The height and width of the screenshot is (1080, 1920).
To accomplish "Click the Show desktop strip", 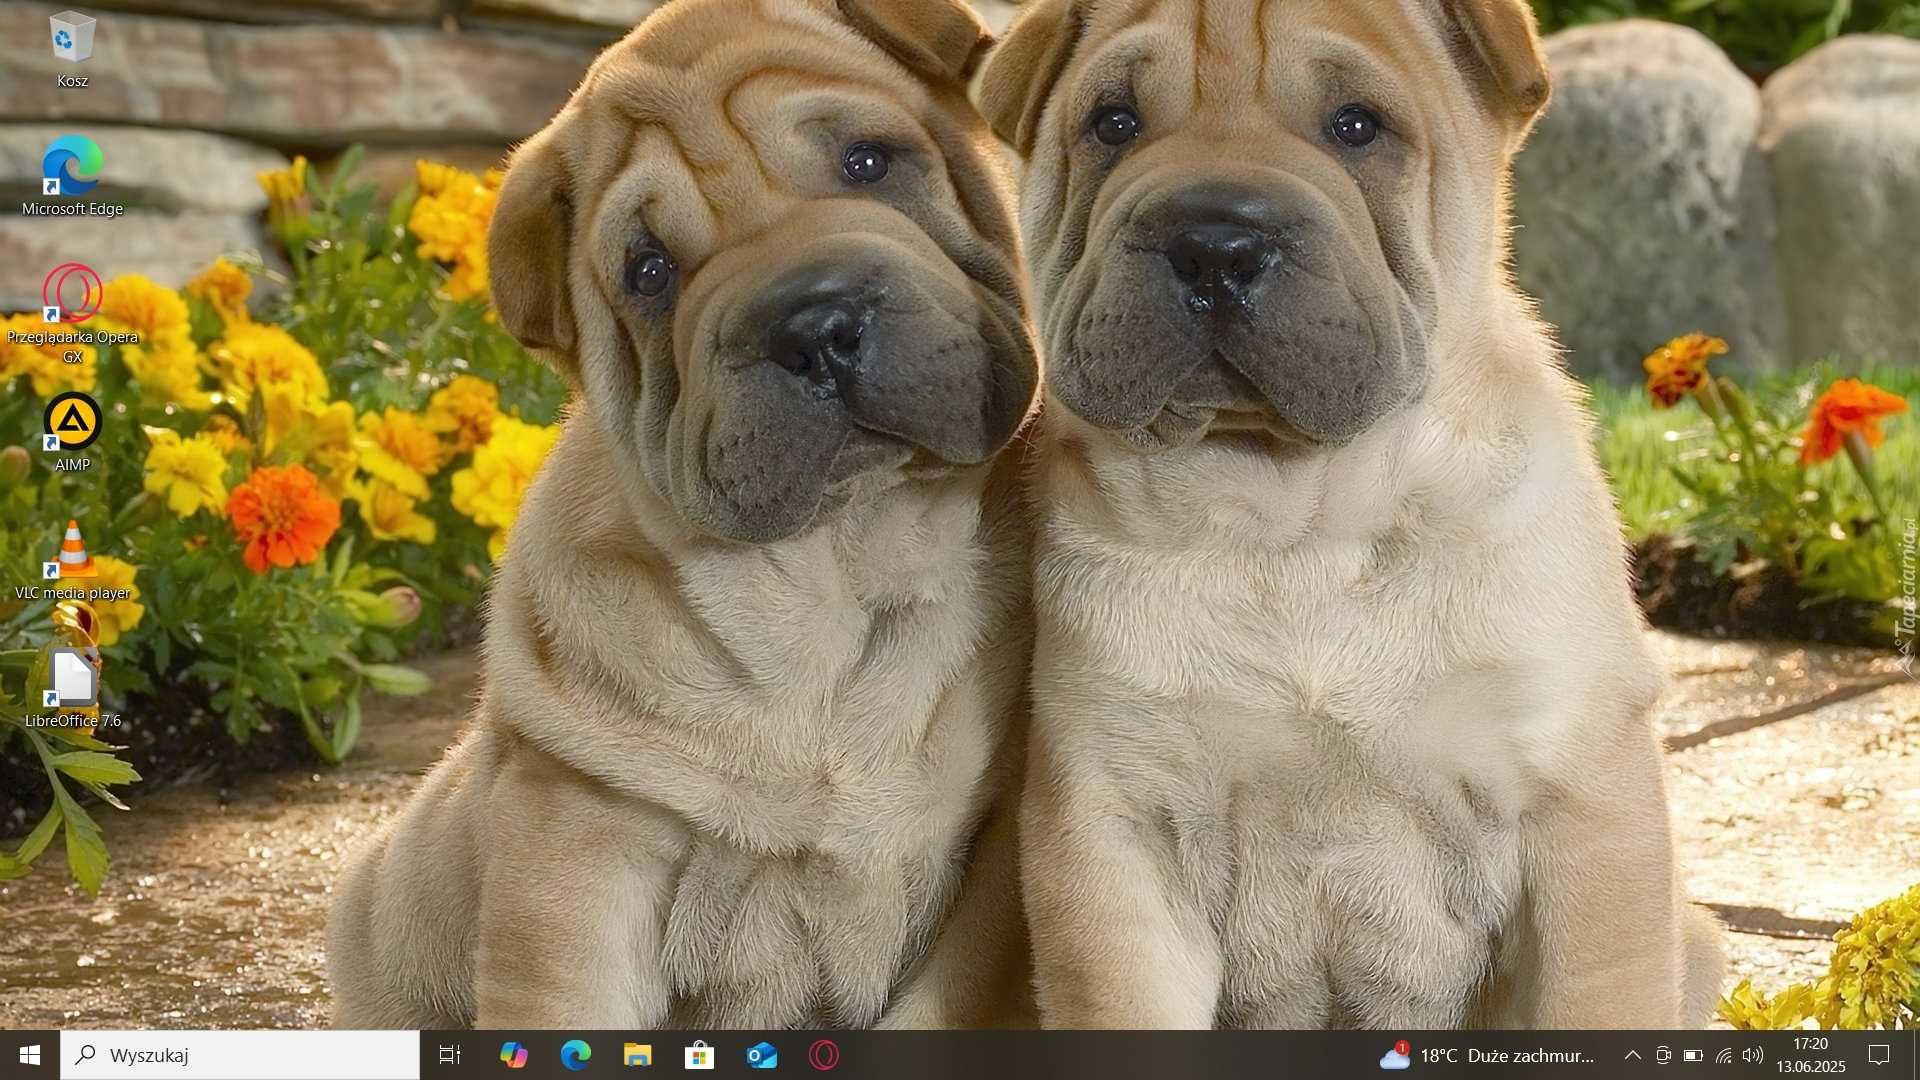I will pos(1916,1055).
